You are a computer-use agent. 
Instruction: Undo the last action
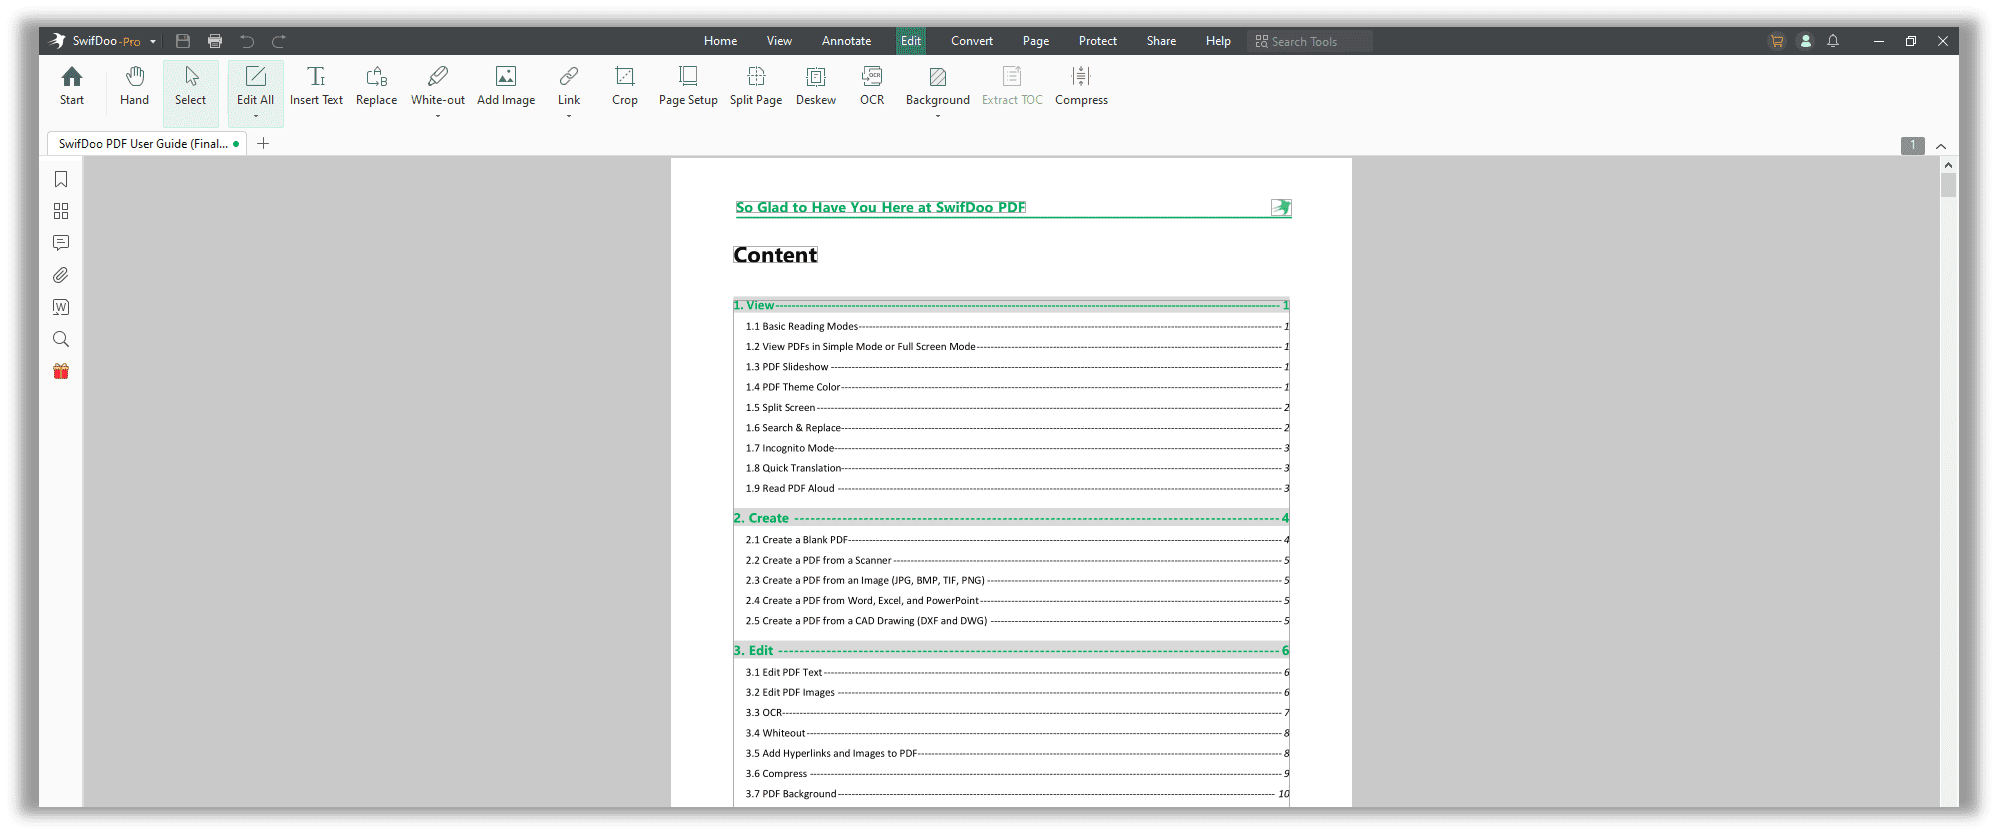click(247, 41)
